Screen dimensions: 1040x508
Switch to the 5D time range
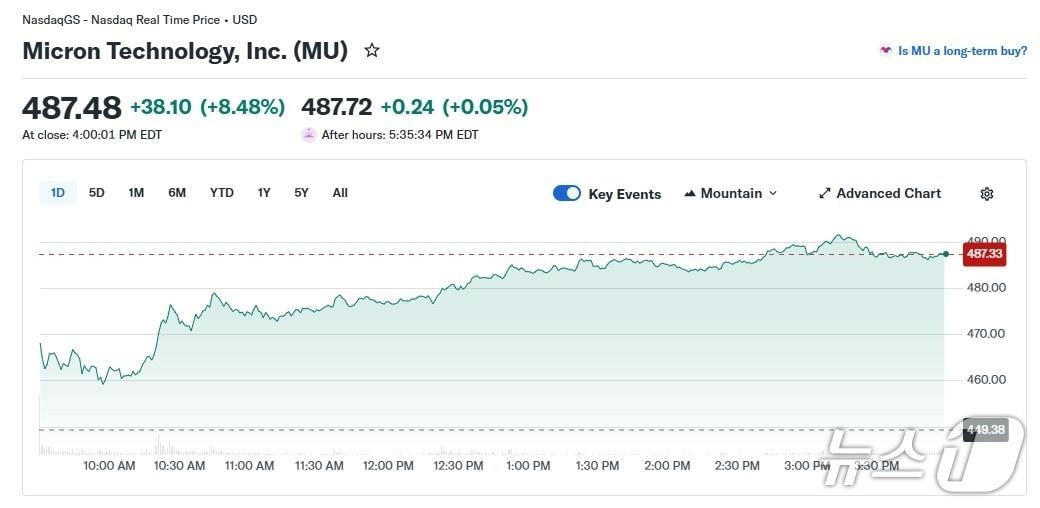(96, 193)
